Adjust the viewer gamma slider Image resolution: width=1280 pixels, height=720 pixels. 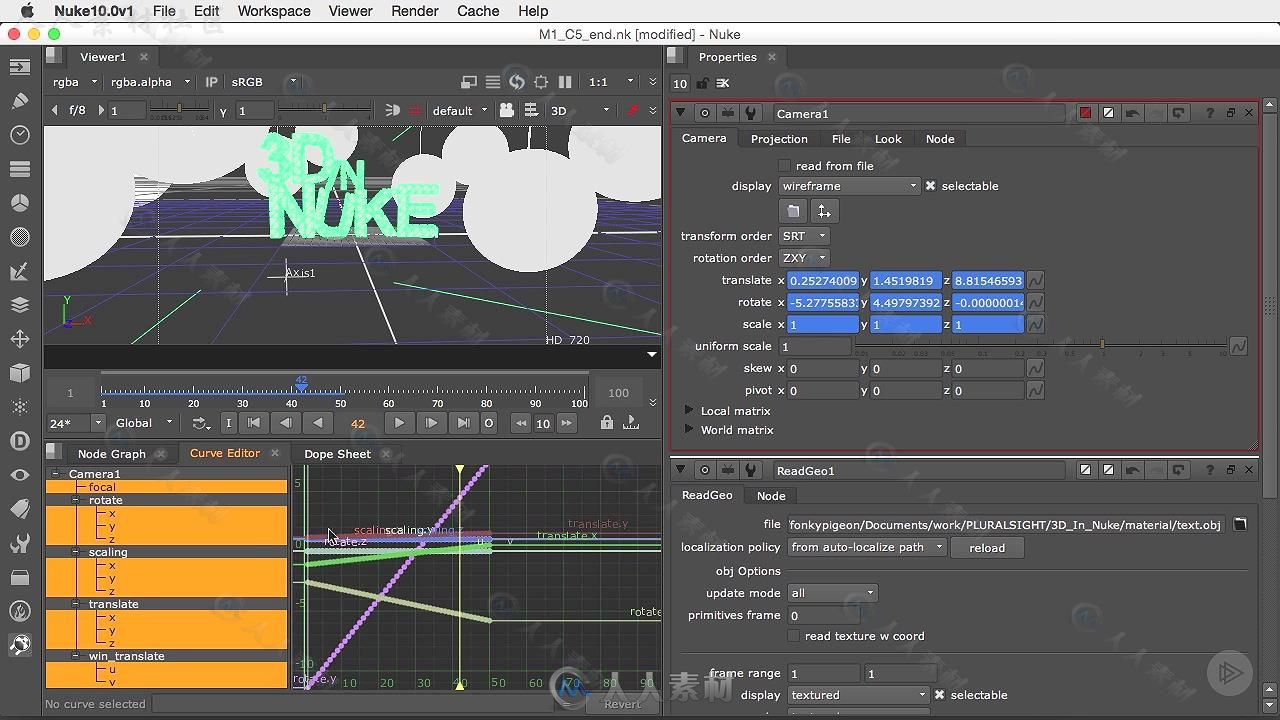(322, 110)
